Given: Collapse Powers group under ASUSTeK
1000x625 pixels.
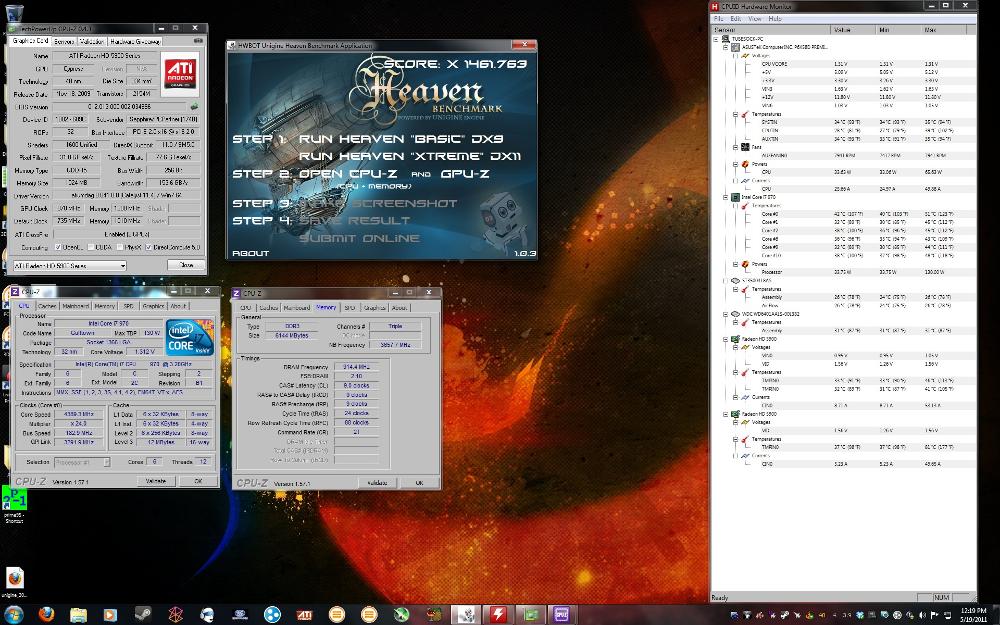Looking at the screenshot, I should click(735, 164).
